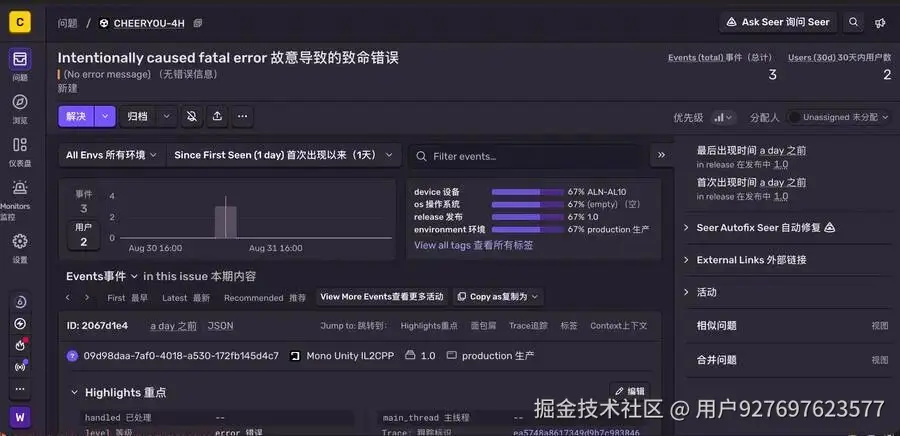The width and height of the screenshot is (900, 436).
Task: Copy the short ID next to CHEERYOU-4H
Action: point(198,23)
